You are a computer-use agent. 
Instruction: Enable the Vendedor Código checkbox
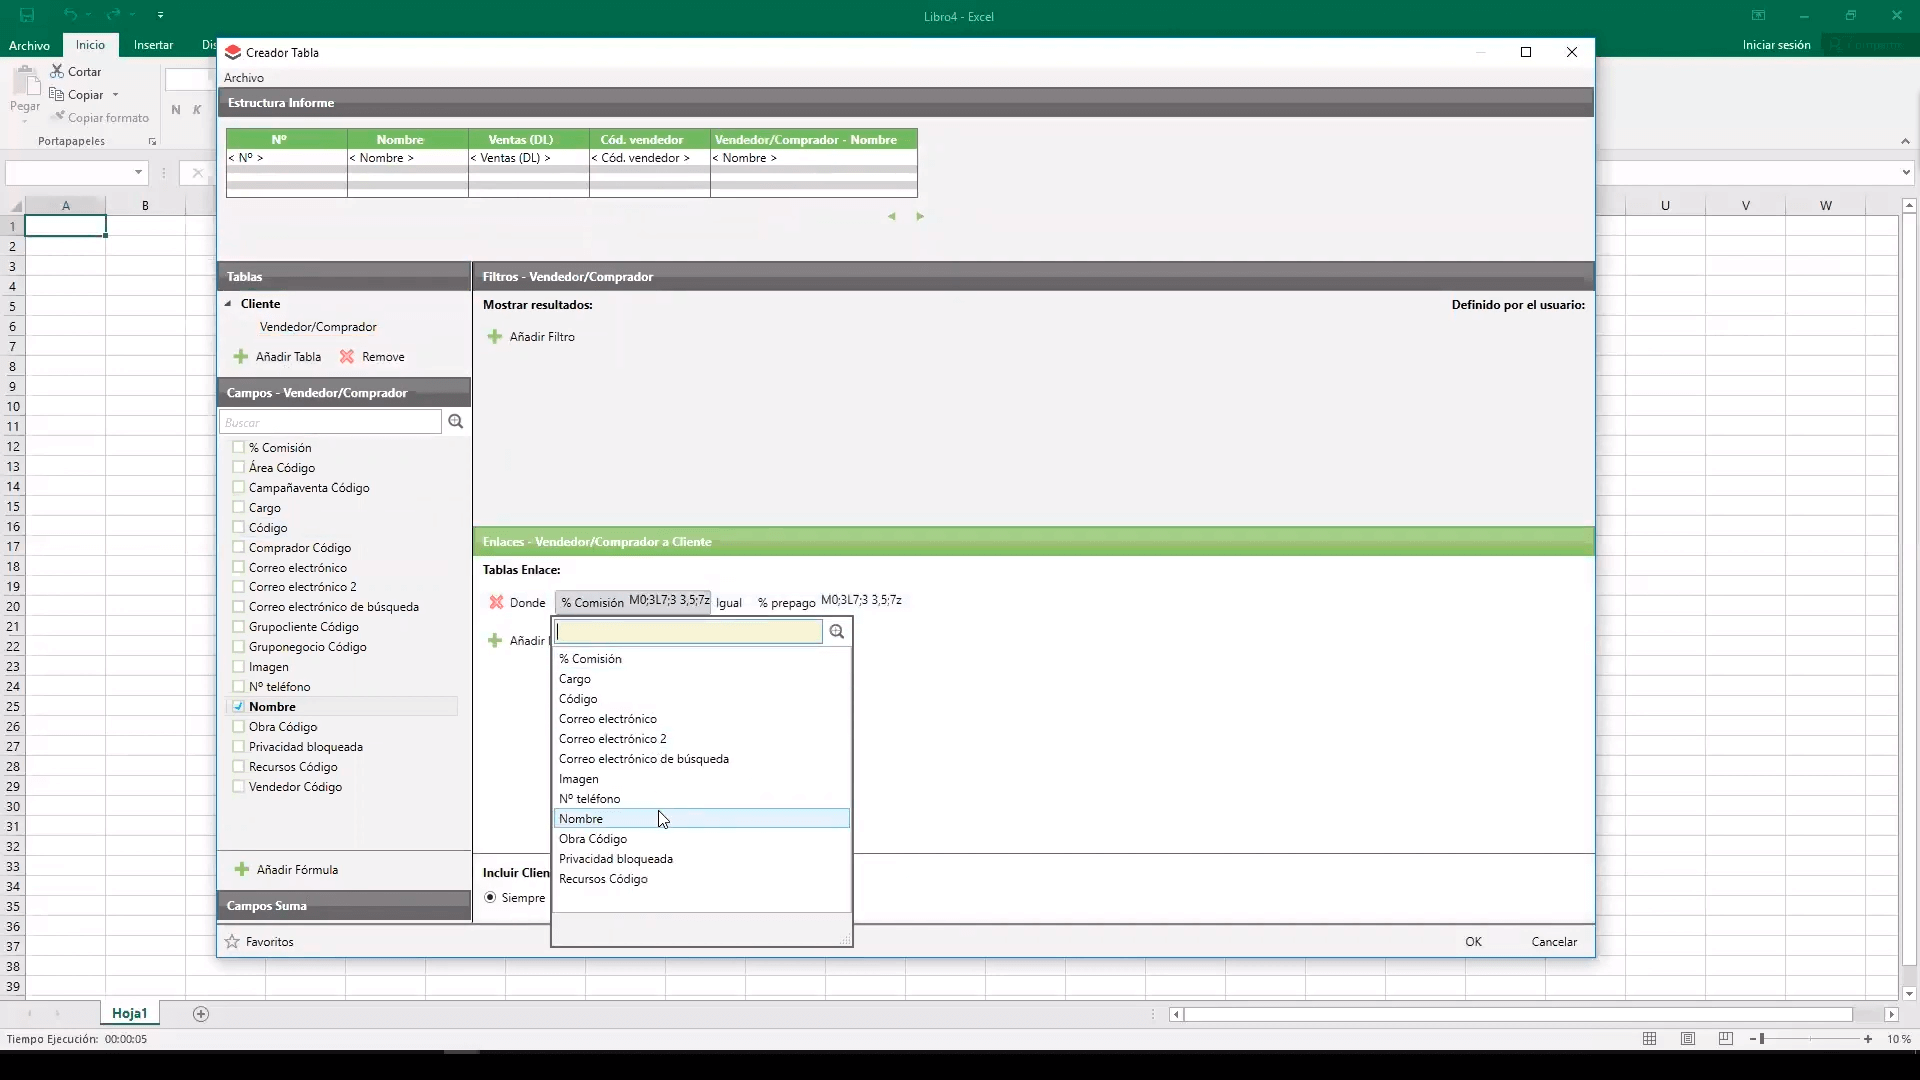point(239,787)
